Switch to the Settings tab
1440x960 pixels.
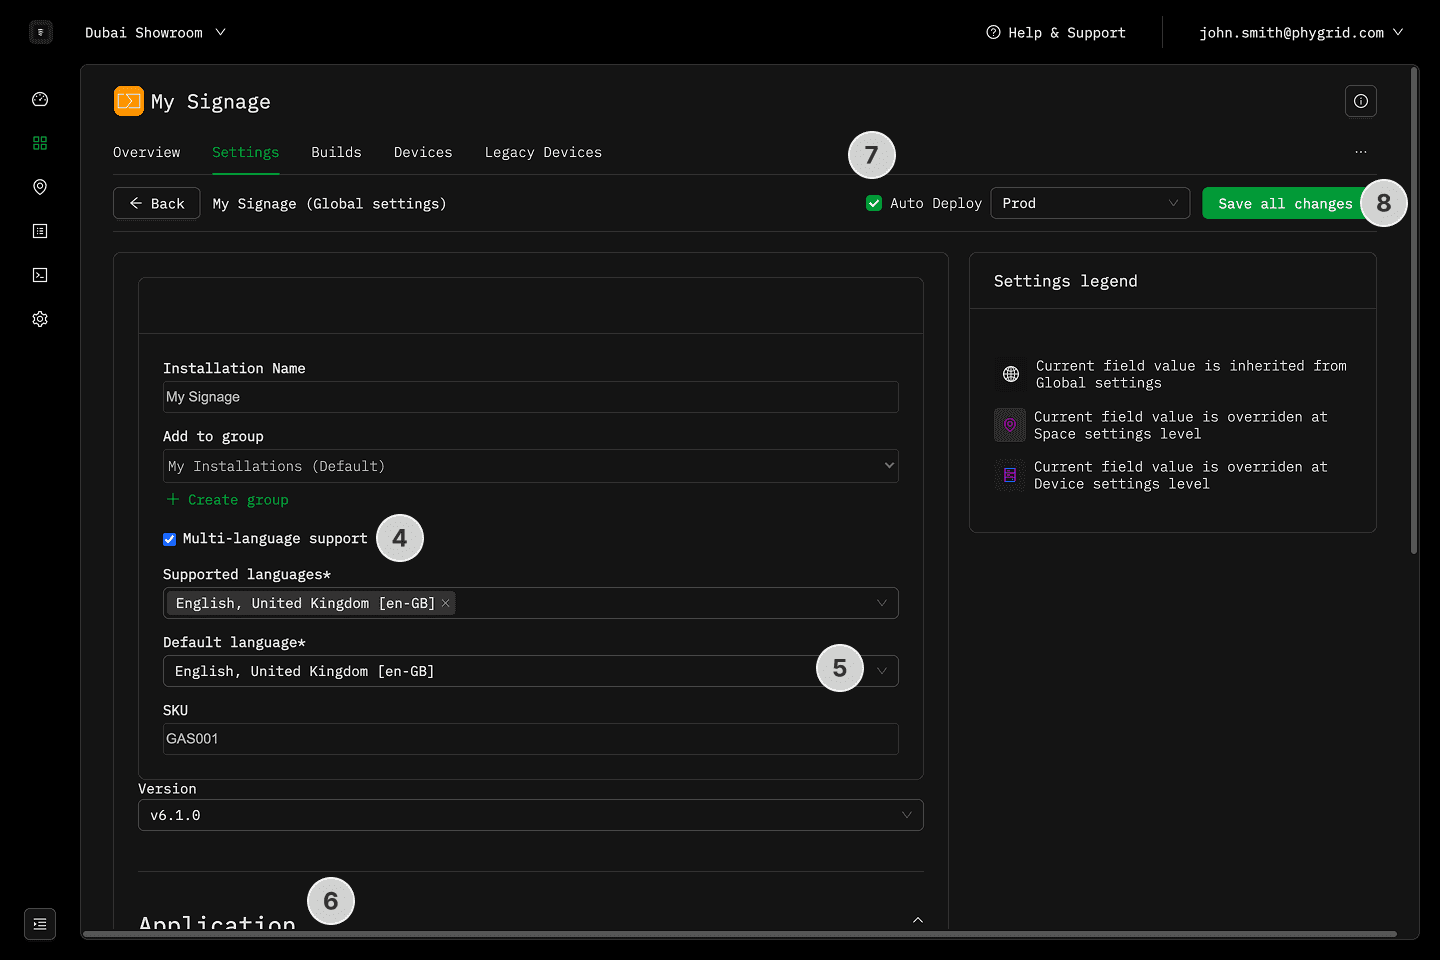click(x=246, y=152)
